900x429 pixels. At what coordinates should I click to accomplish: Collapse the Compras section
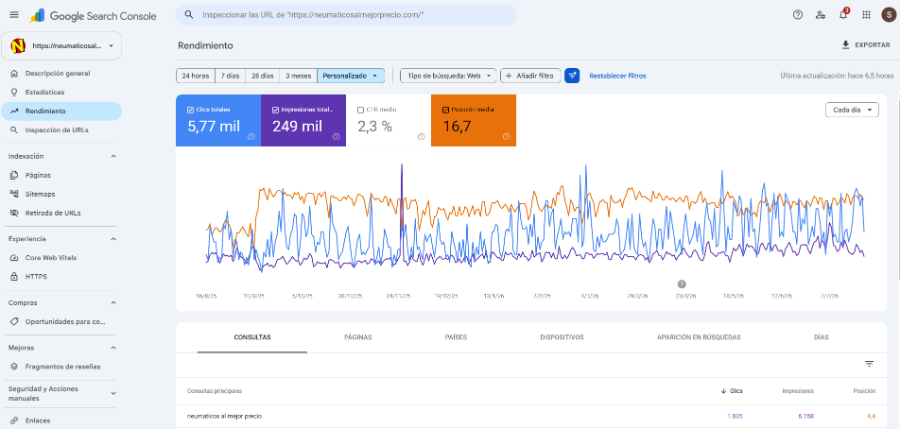point(113,303)
